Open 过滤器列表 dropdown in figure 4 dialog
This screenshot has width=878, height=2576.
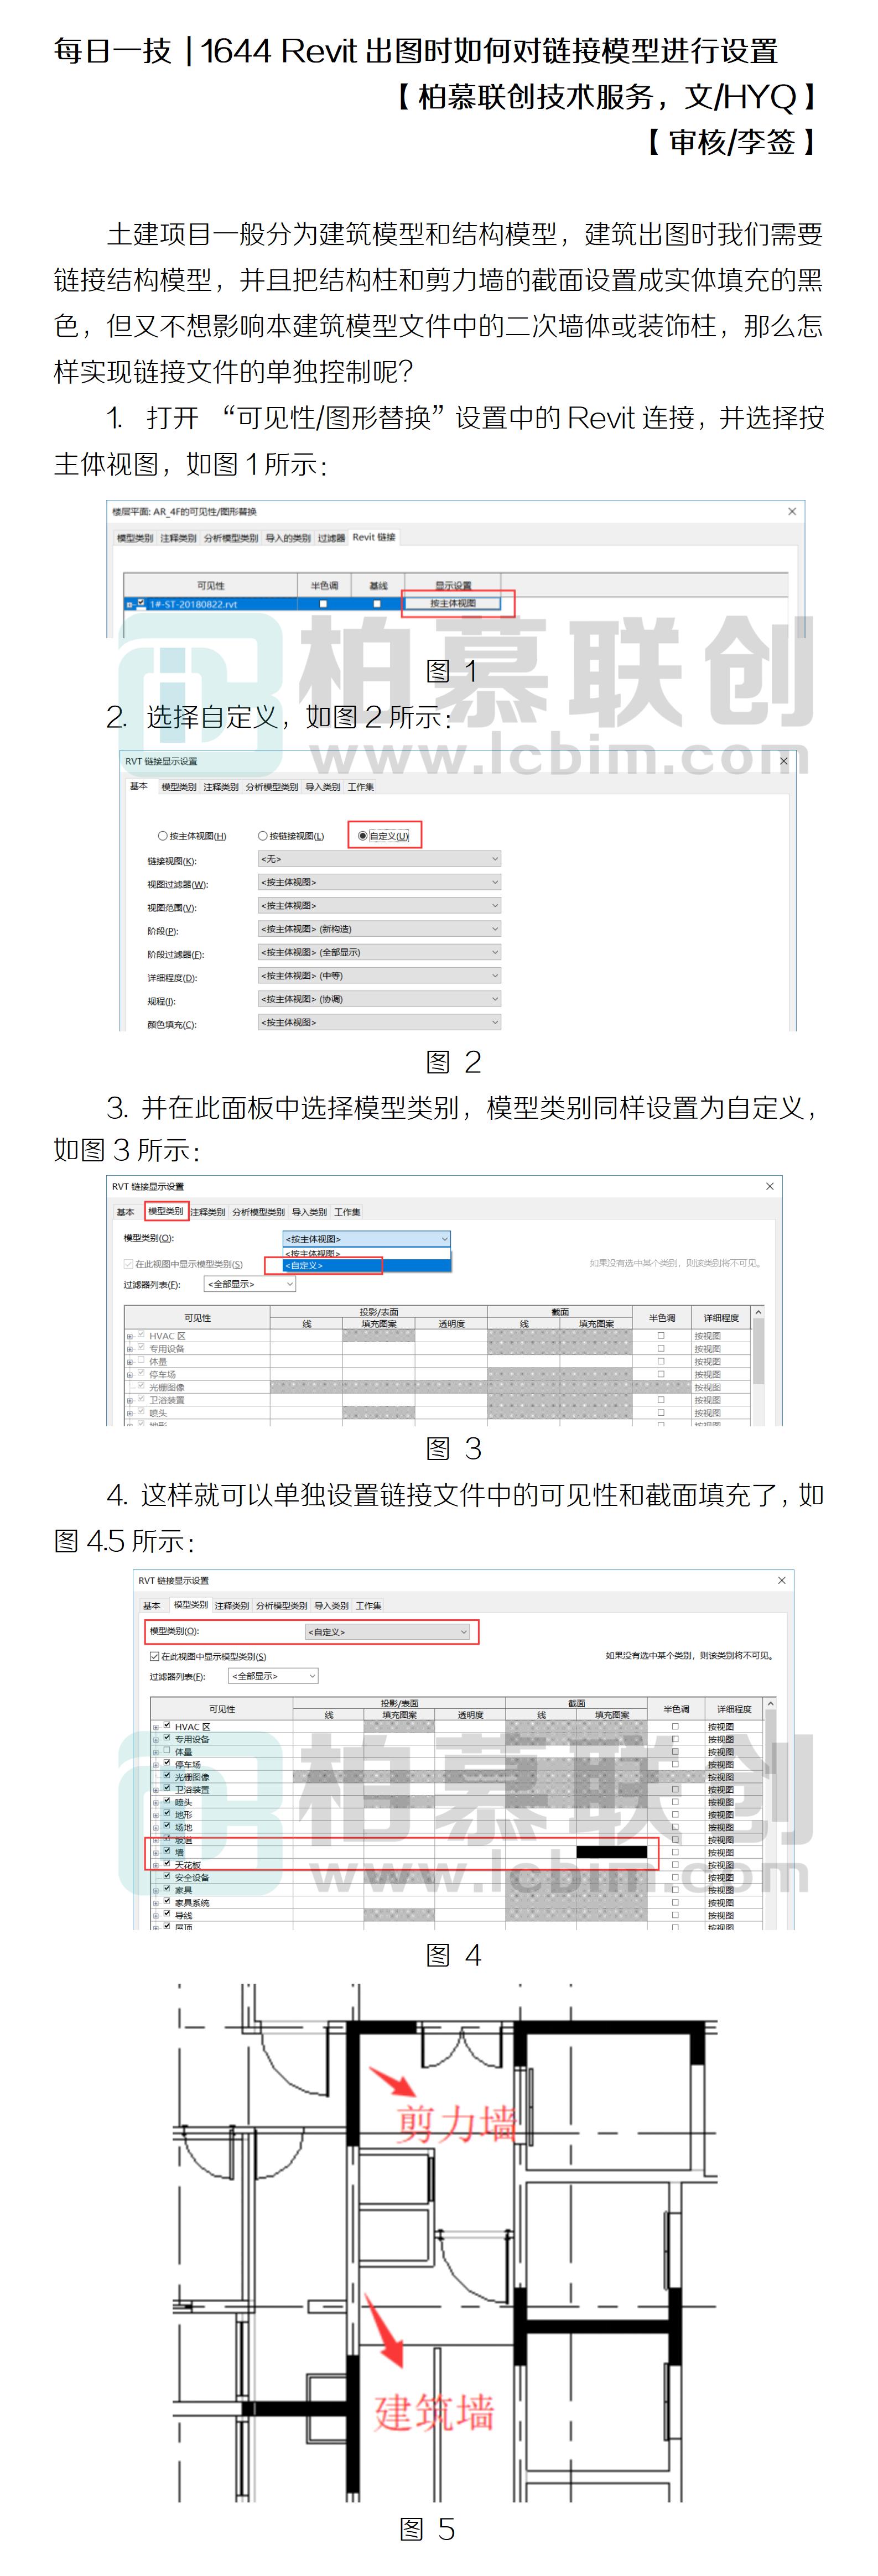click(273, 1675)
